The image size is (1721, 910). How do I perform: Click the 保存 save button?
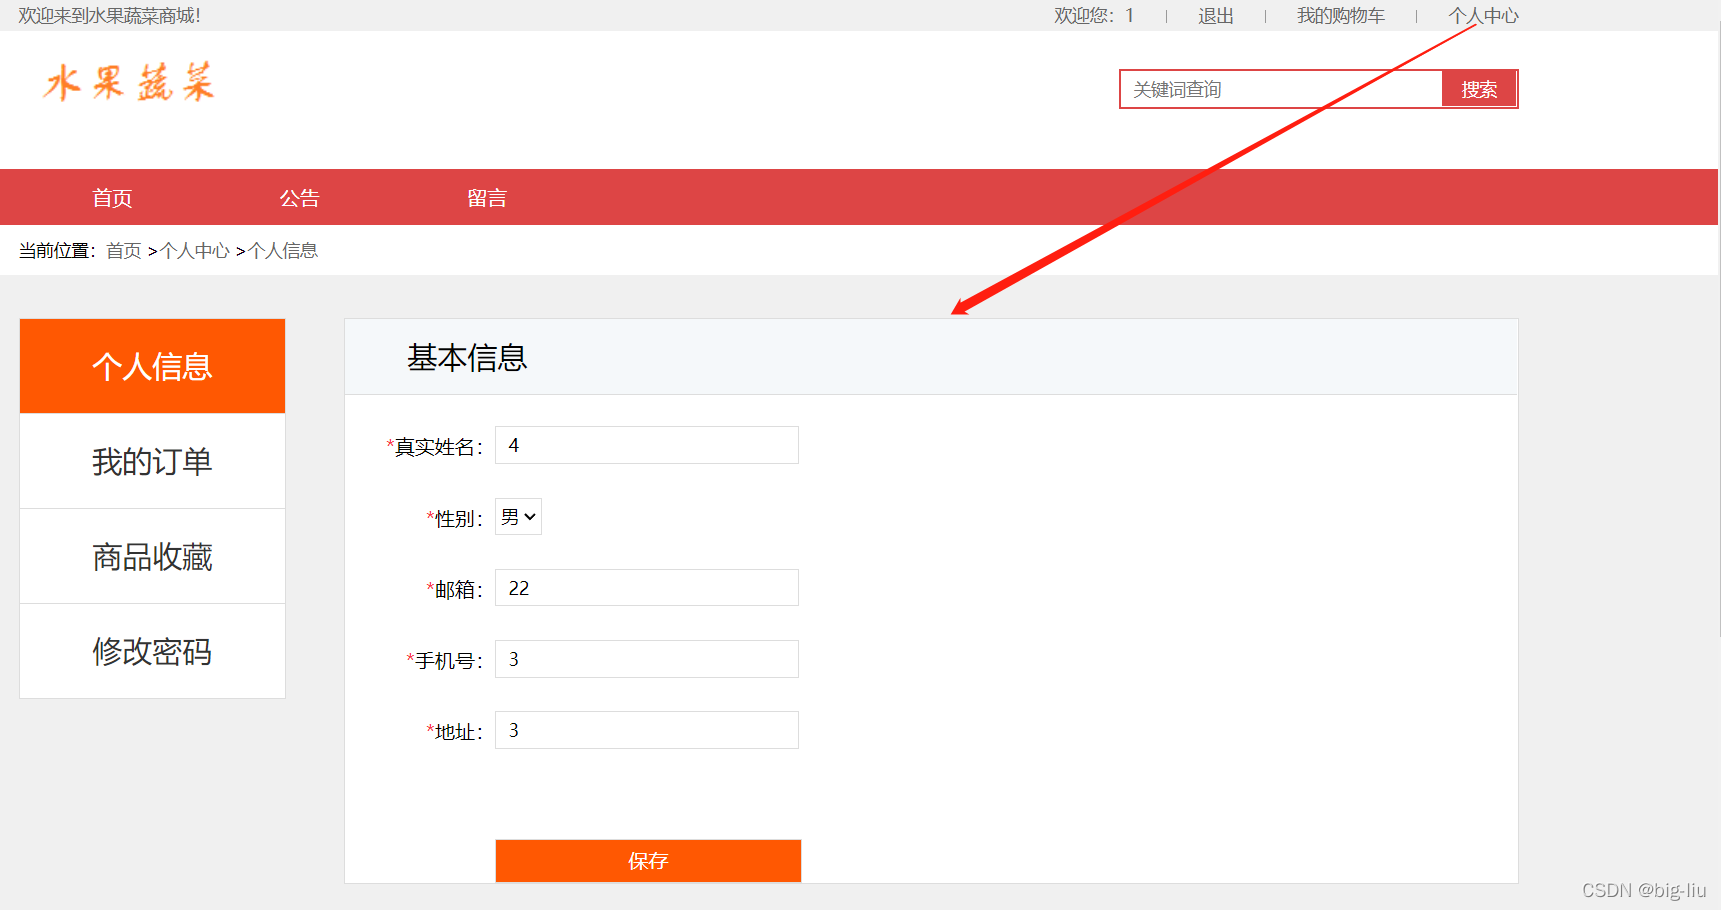[648, 861]
